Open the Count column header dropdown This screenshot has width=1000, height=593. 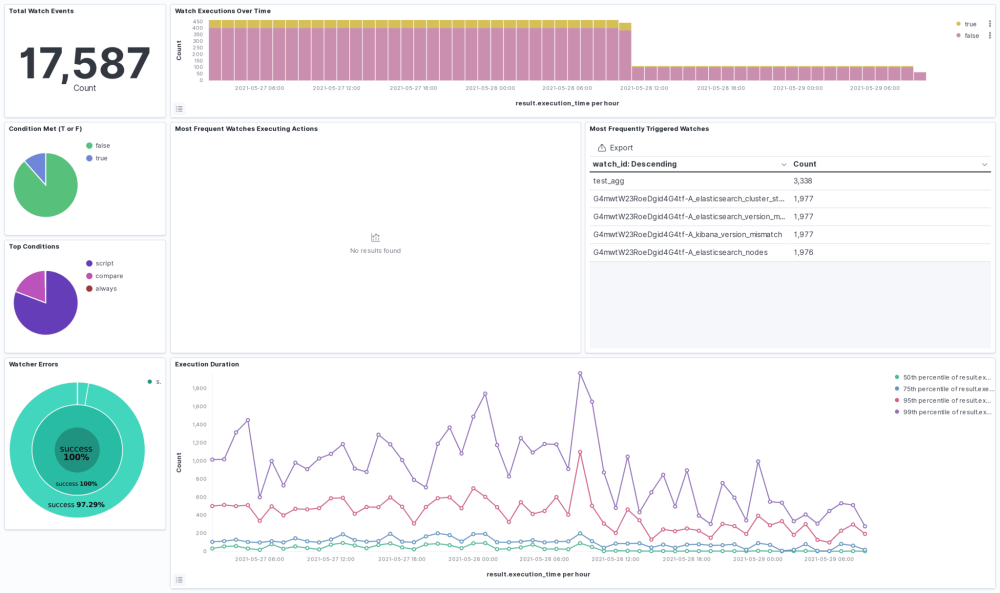tap(984, 164)
